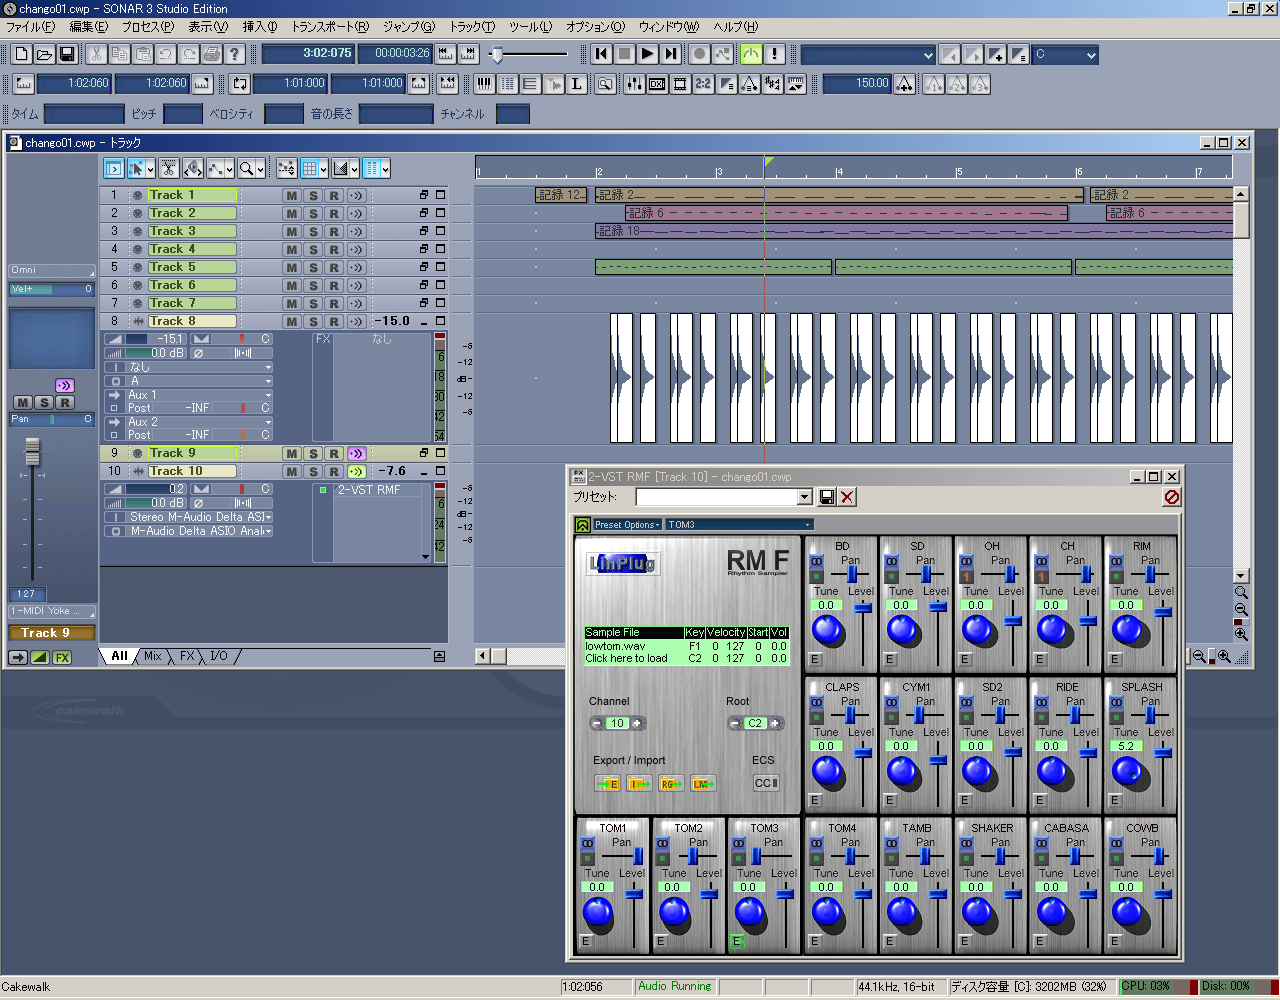Open an existing project file
This screenshot has height=1000, width=1280.
pyautogui.click(x=44, y=54)
